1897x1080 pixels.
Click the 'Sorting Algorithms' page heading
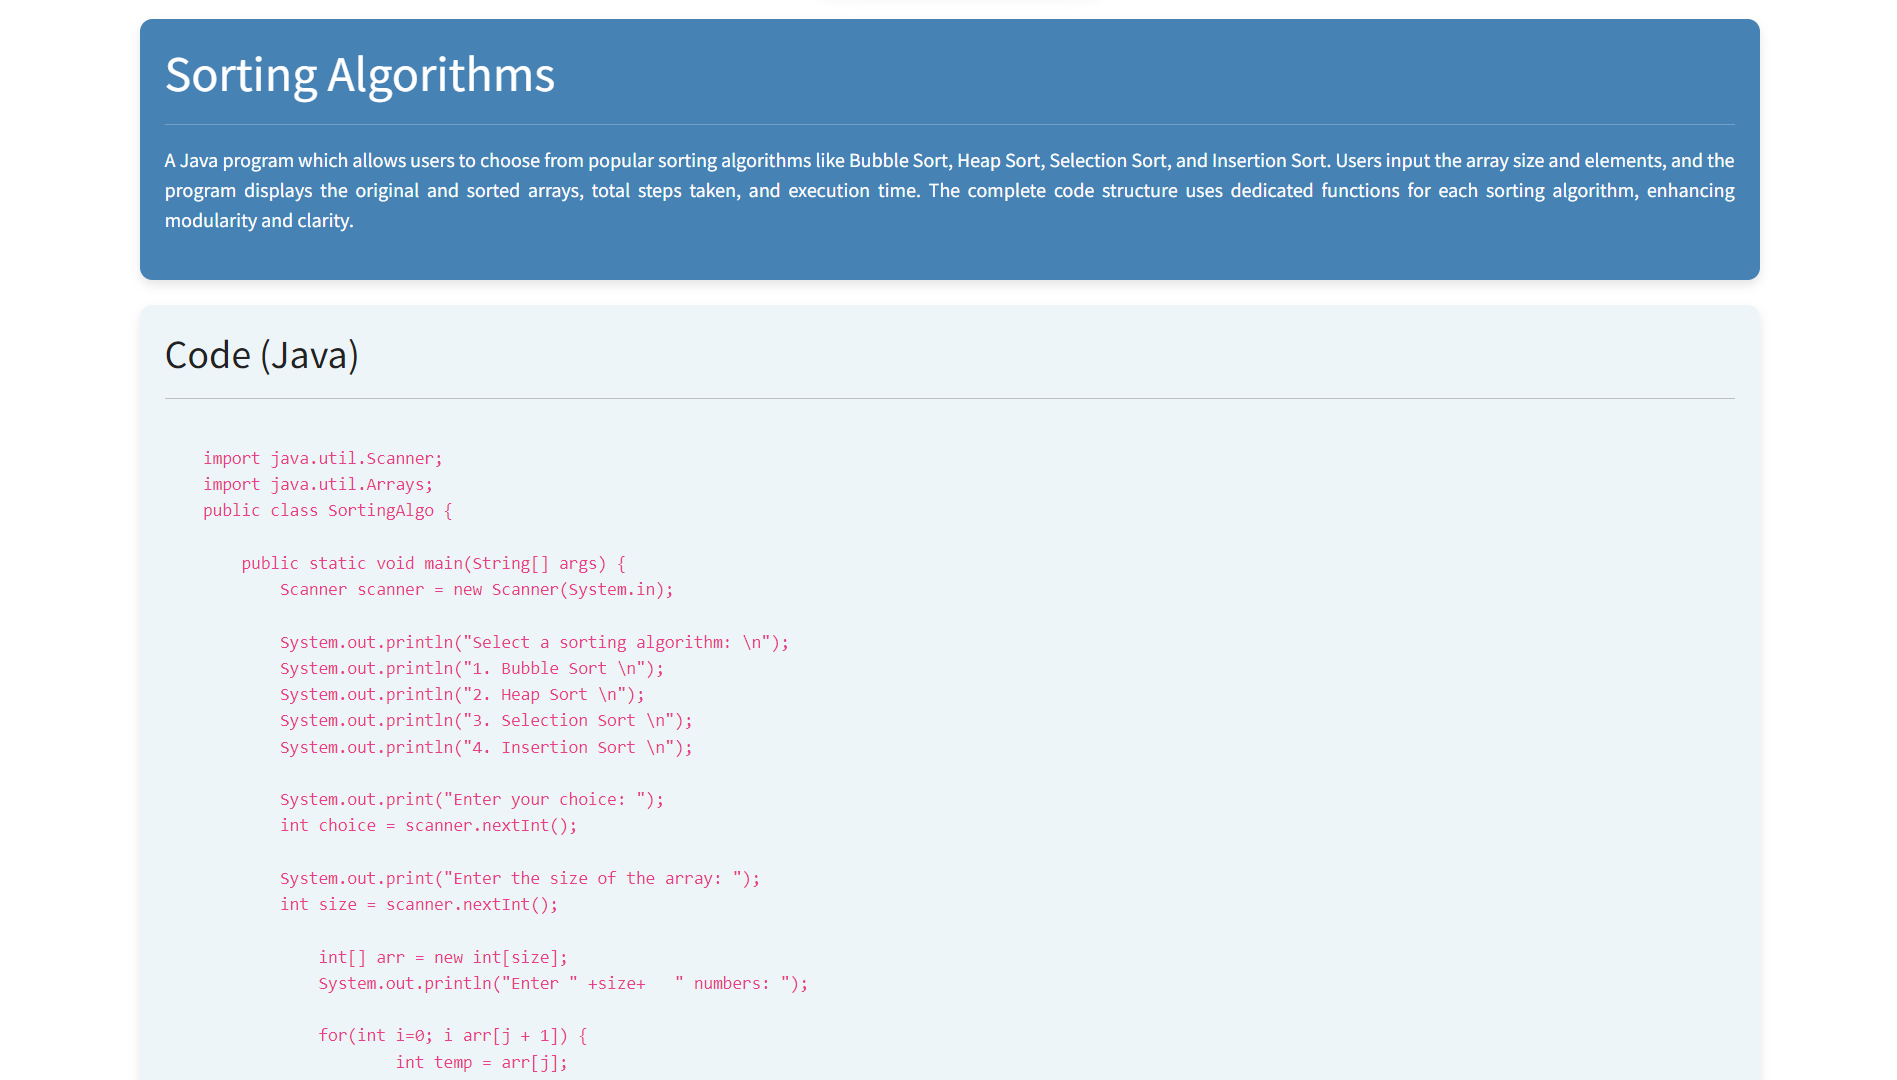(360, 75)
